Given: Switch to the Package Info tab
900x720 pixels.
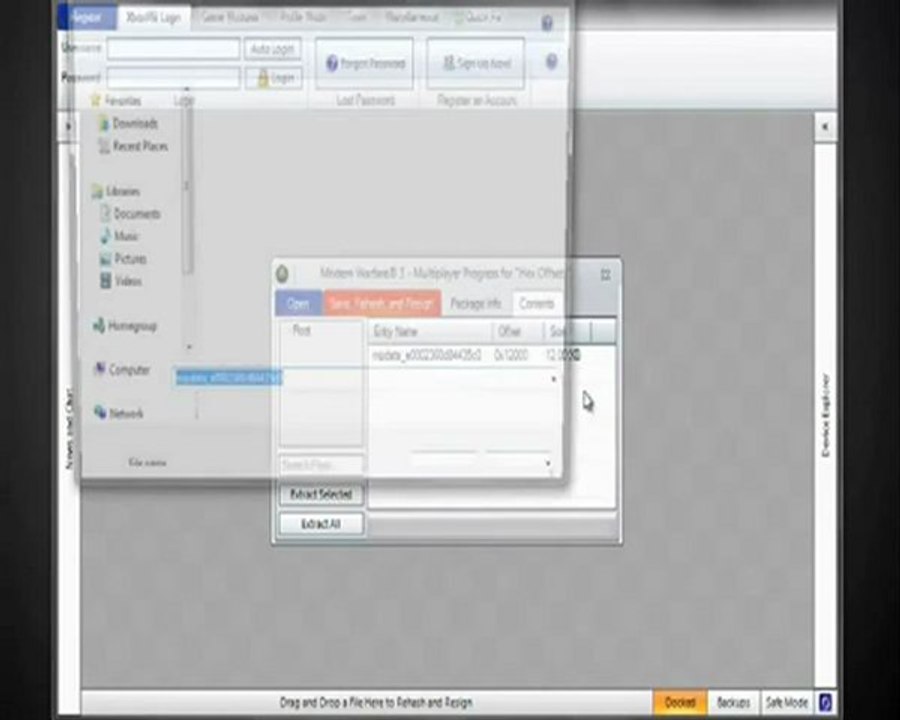Looking at the screenshot, I should tap(475, 303).
